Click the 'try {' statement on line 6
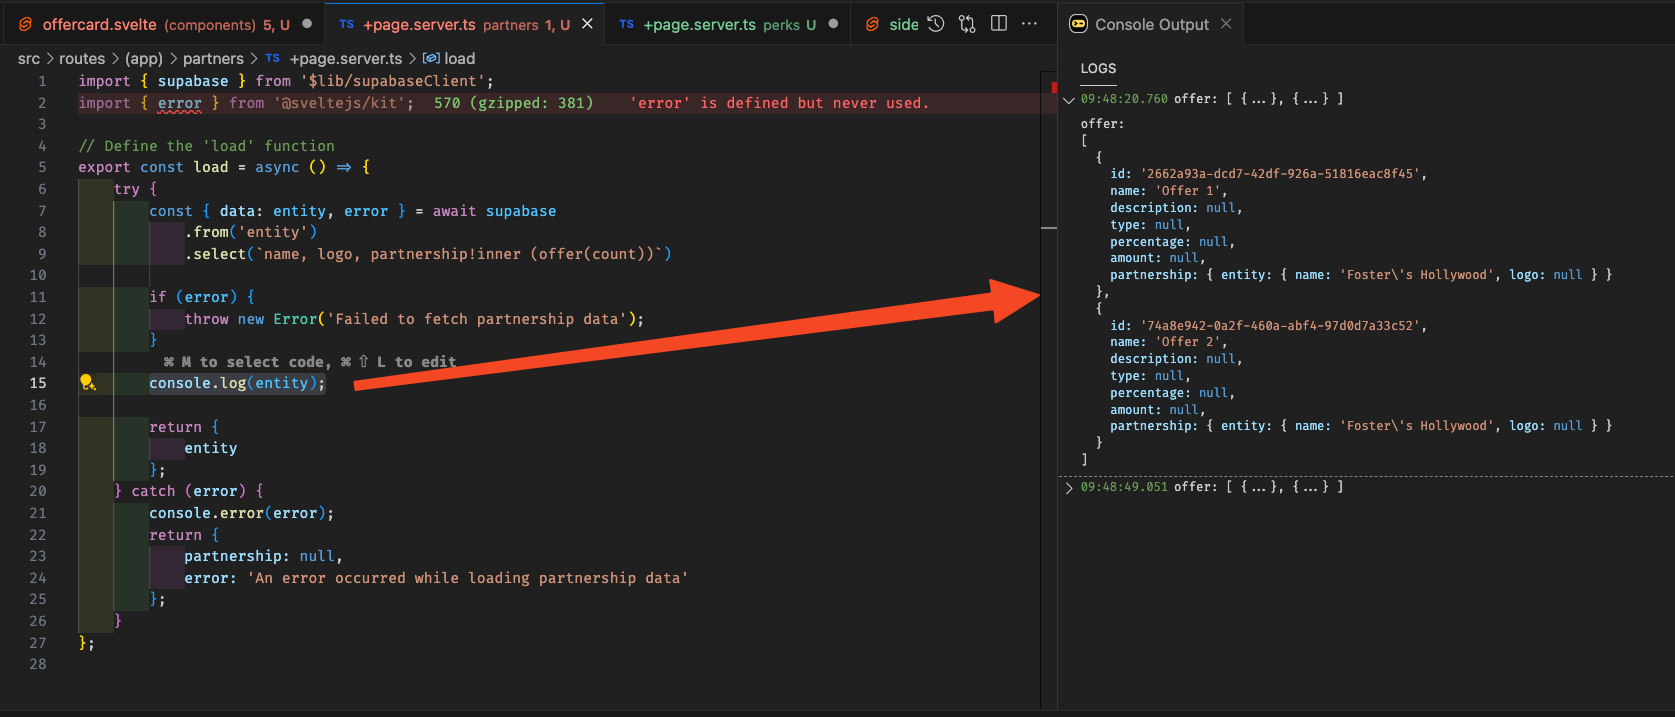This screenshot has width=1675, height=717. click(135, 189)
